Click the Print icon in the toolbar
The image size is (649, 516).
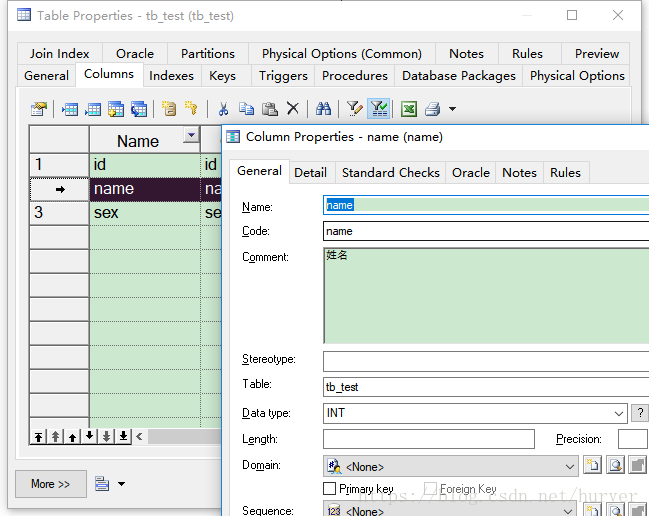[433, 109]
